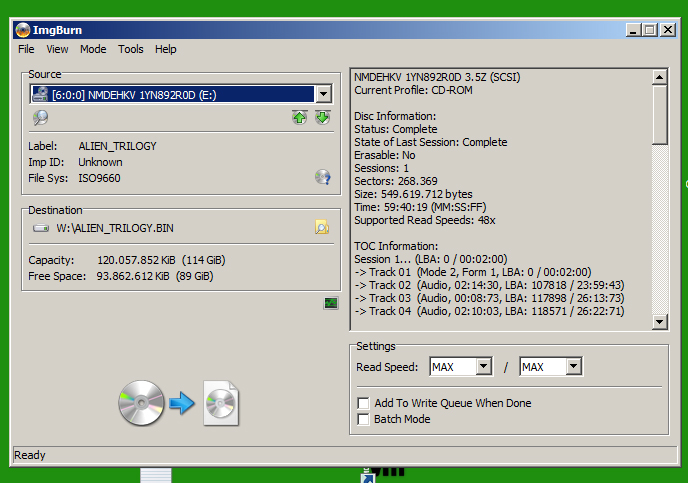Click the info panel scrollbar thumb

click(x=659, y=114)
